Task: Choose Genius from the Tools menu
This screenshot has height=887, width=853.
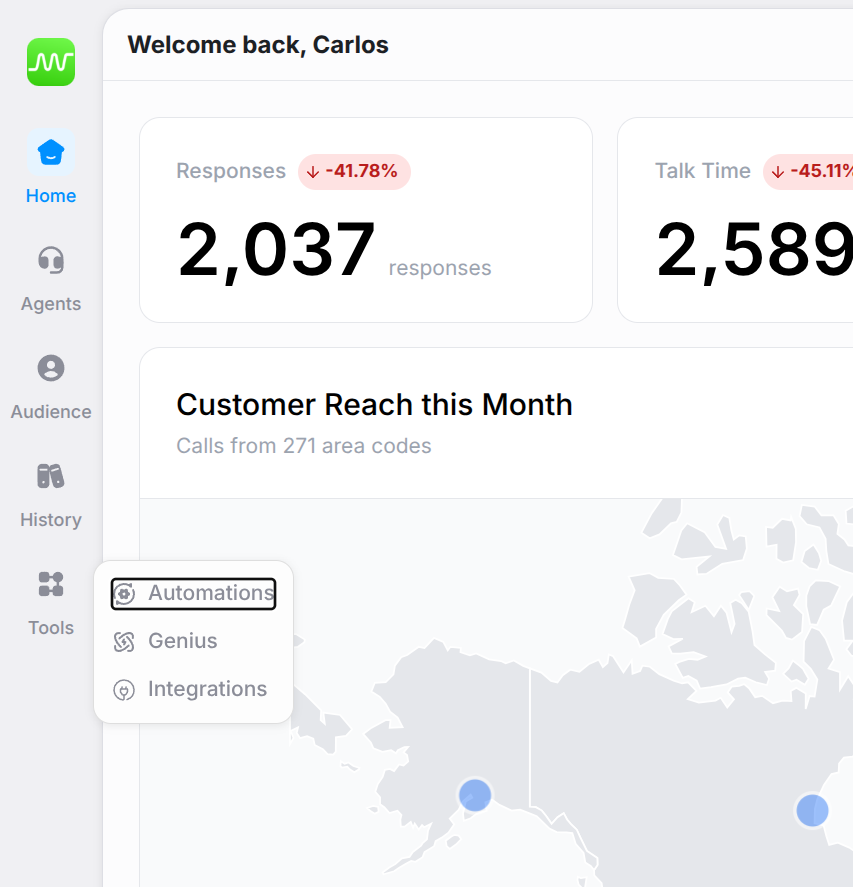Action: click(x=183, y=641)
